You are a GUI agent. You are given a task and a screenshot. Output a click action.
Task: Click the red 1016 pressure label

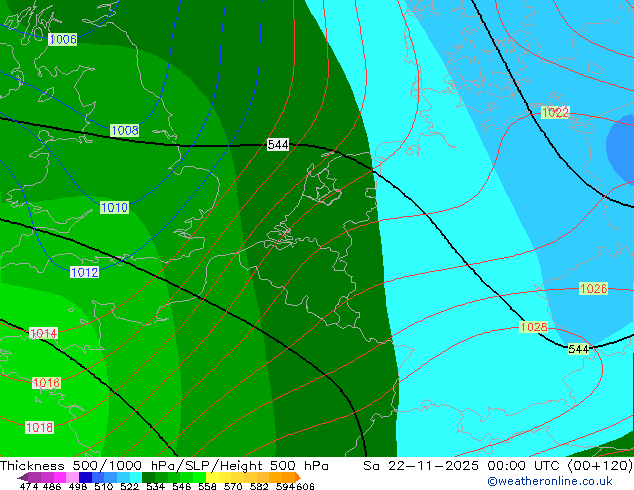point(46,383)
